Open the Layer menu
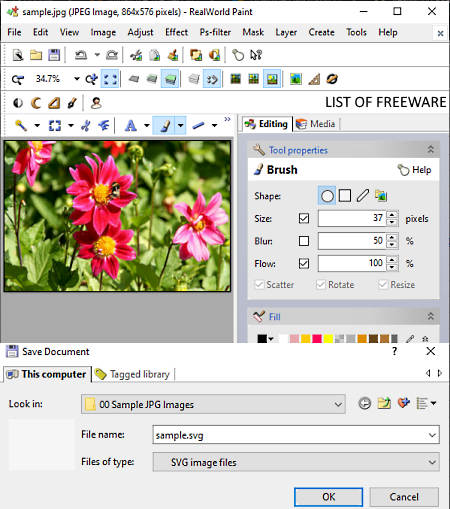The height and width of the screenshot is (509, 450). (x=286, y=32)
